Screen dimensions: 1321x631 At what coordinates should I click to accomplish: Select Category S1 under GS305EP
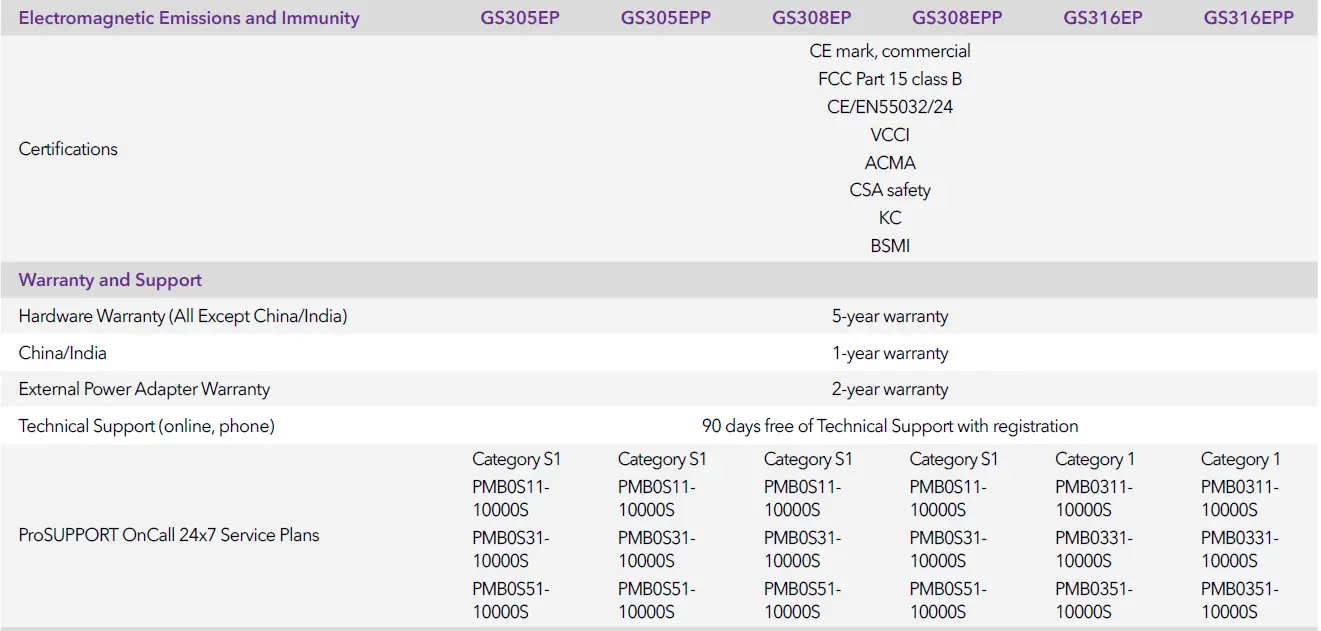[x=516, y=459]
